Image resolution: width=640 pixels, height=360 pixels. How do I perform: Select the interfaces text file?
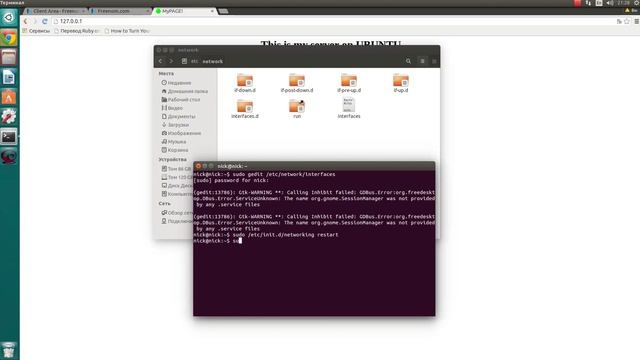coord(349,108)
